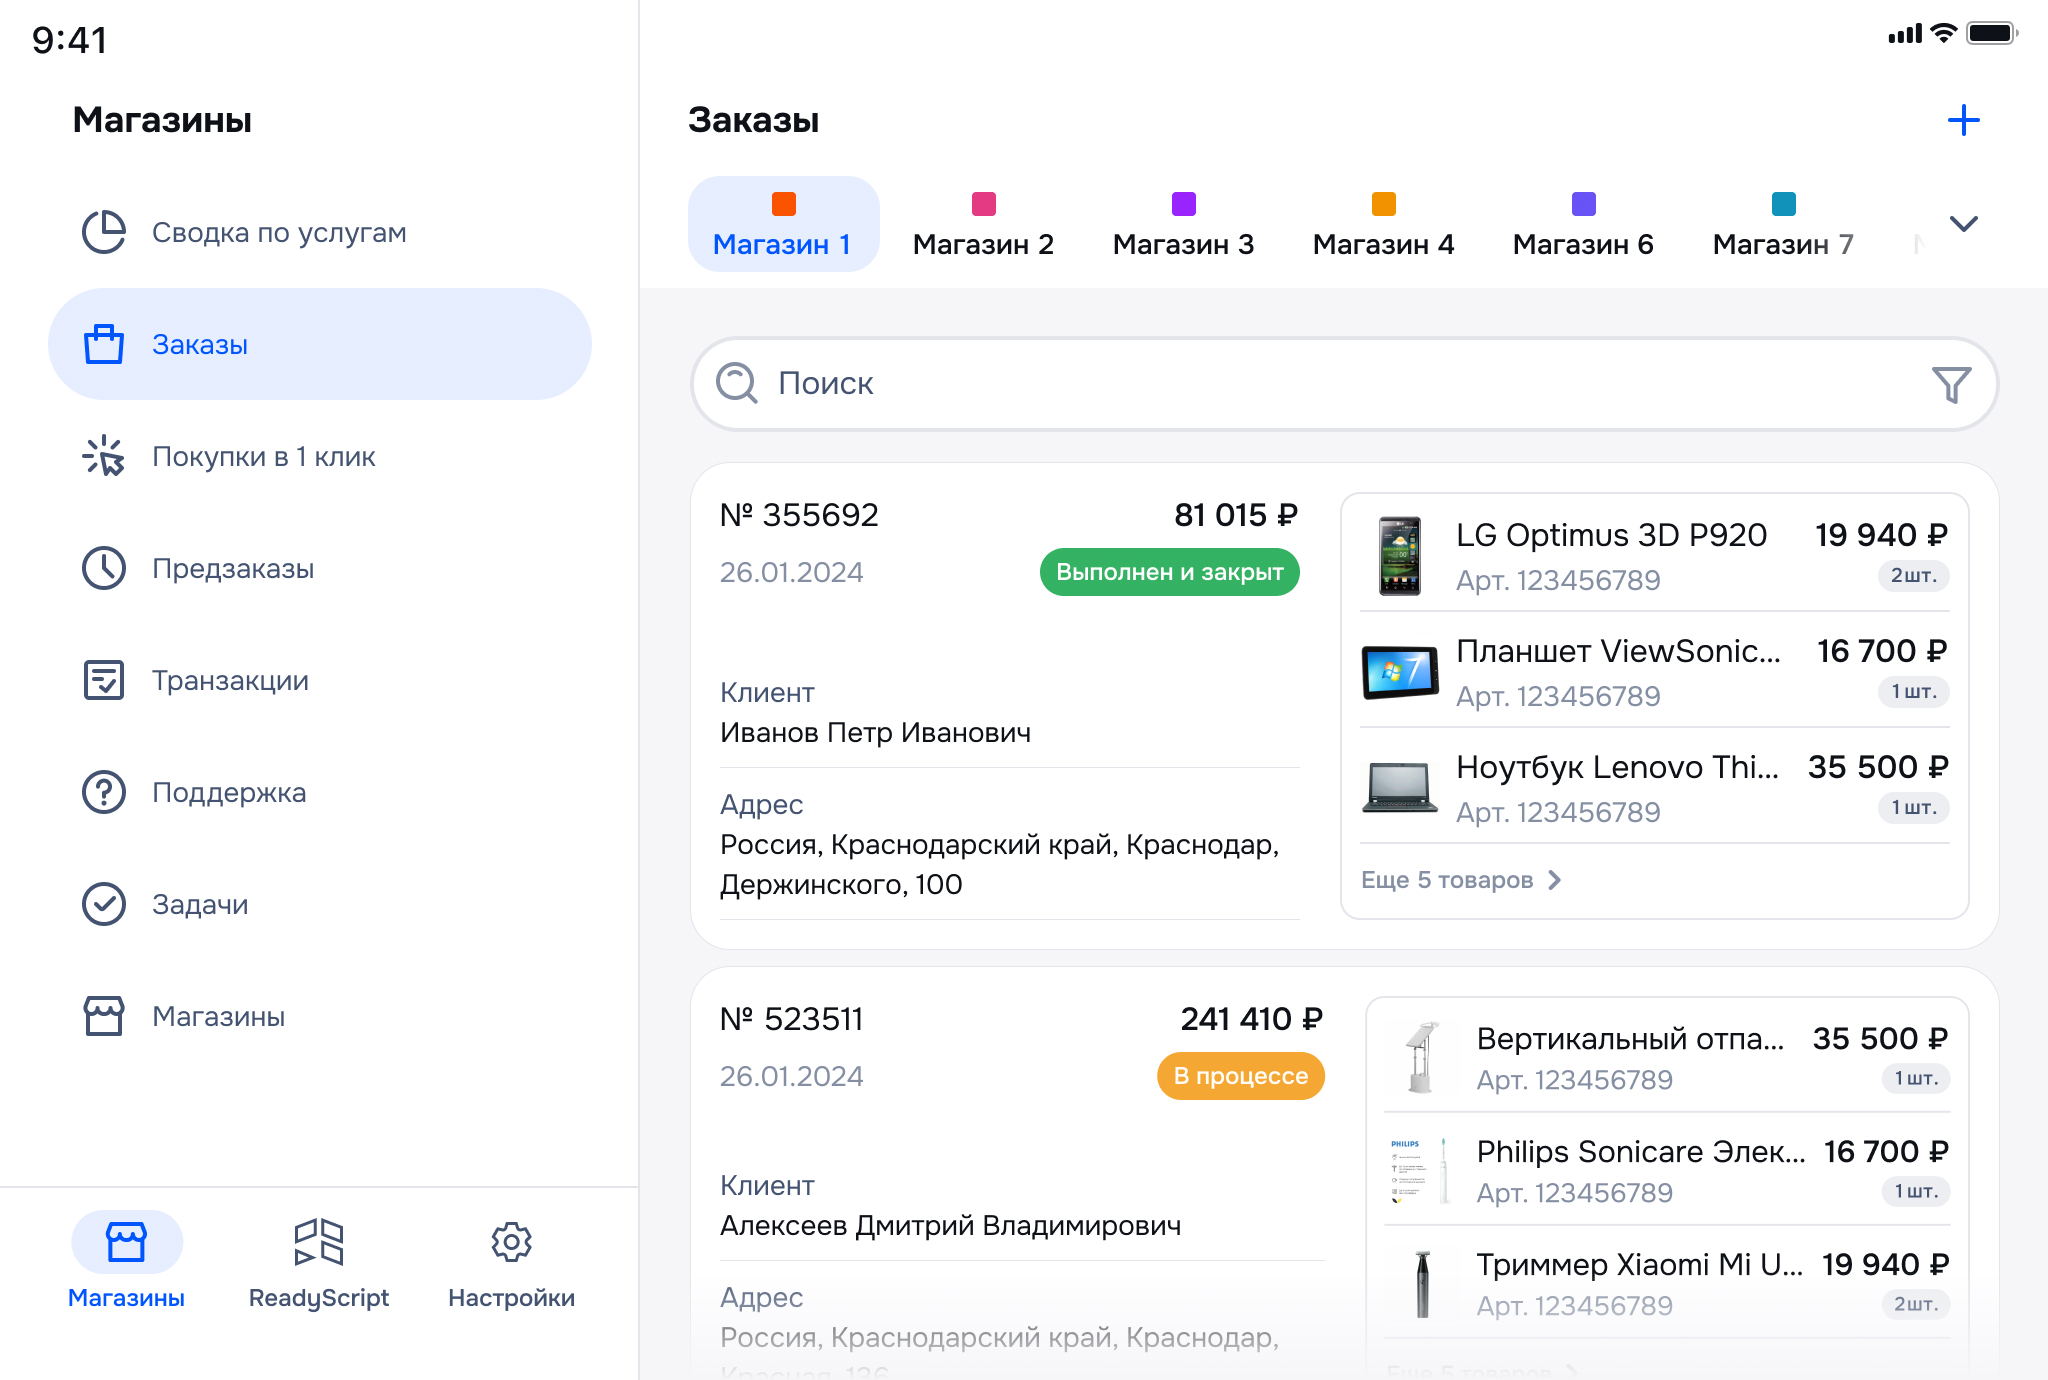Click the question mark icon for Поддержка
The height and width of the screenshot is (1380, 2048).
coord(104,792)
